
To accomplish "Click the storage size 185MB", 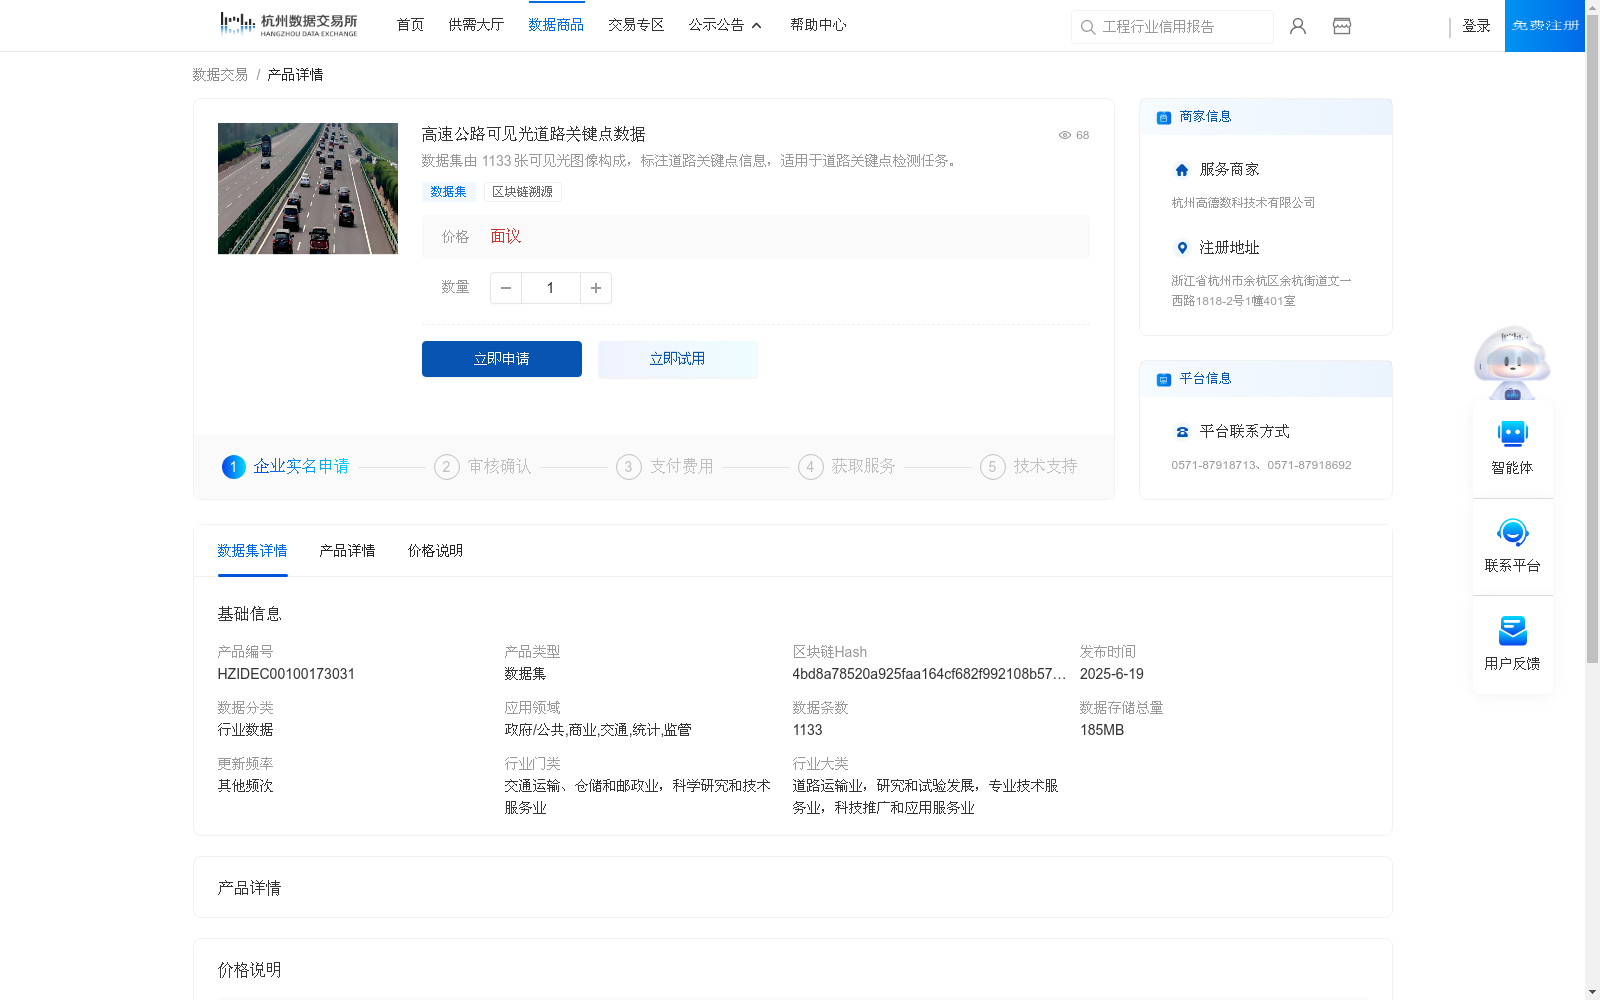I will [1102, 730].
